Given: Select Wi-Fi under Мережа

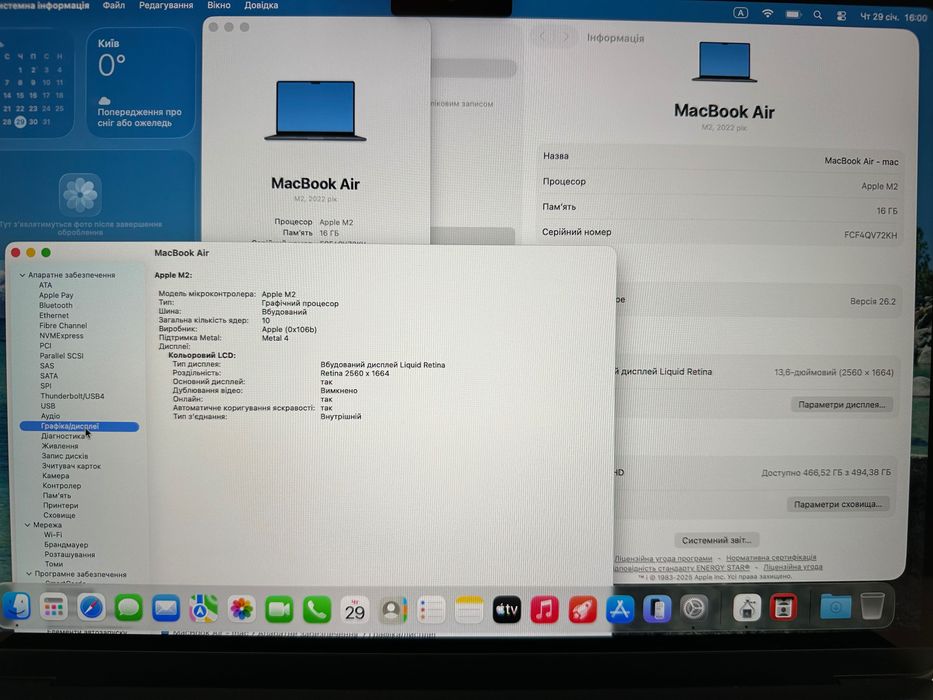Looking at the screenshot, I should click(x=52, y=535).
